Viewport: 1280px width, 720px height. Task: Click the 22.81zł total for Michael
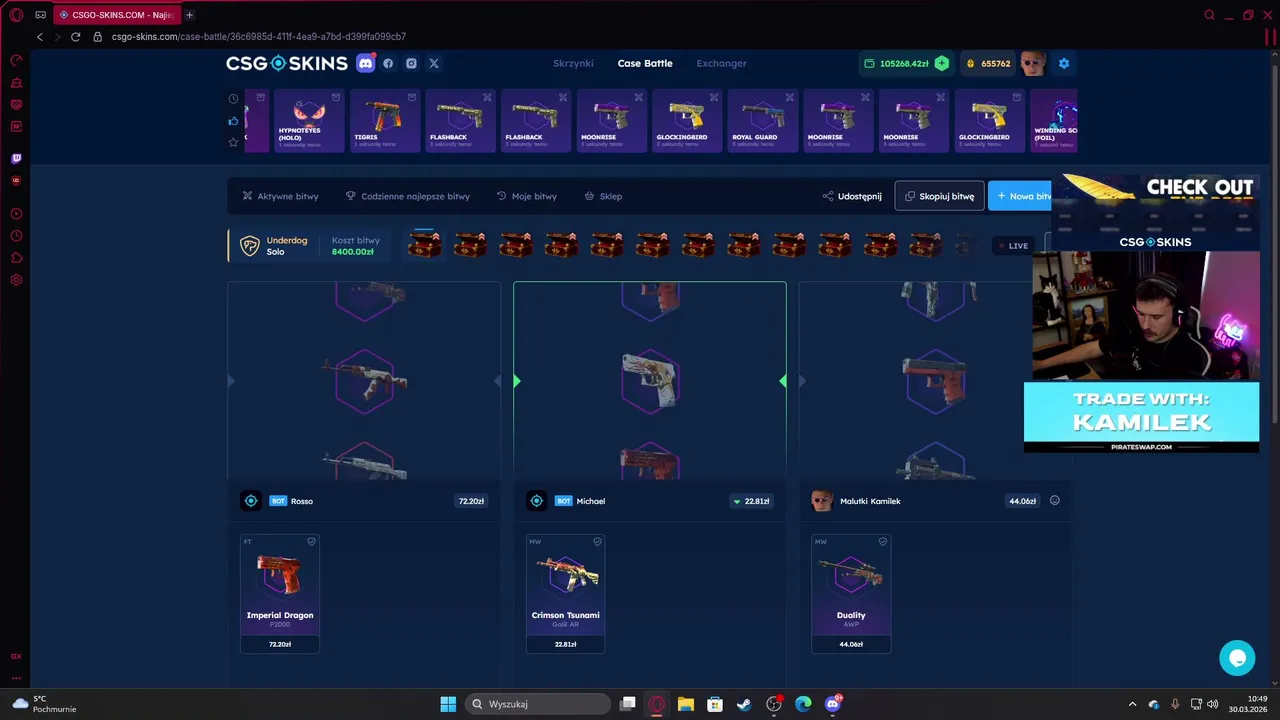pyautogui.click(x=751, y=501)
